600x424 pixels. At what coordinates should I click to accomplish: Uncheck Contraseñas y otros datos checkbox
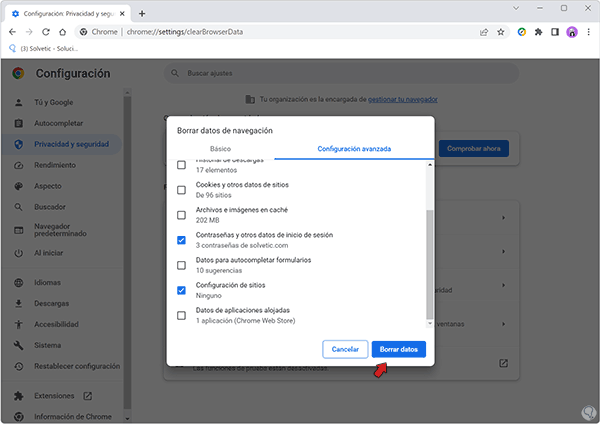[x=181, y=240]
